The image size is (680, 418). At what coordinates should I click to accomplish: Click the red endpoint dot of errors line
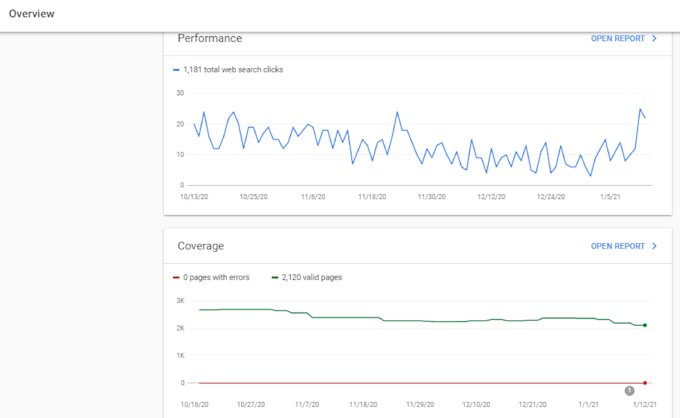(x=645, y=383)
